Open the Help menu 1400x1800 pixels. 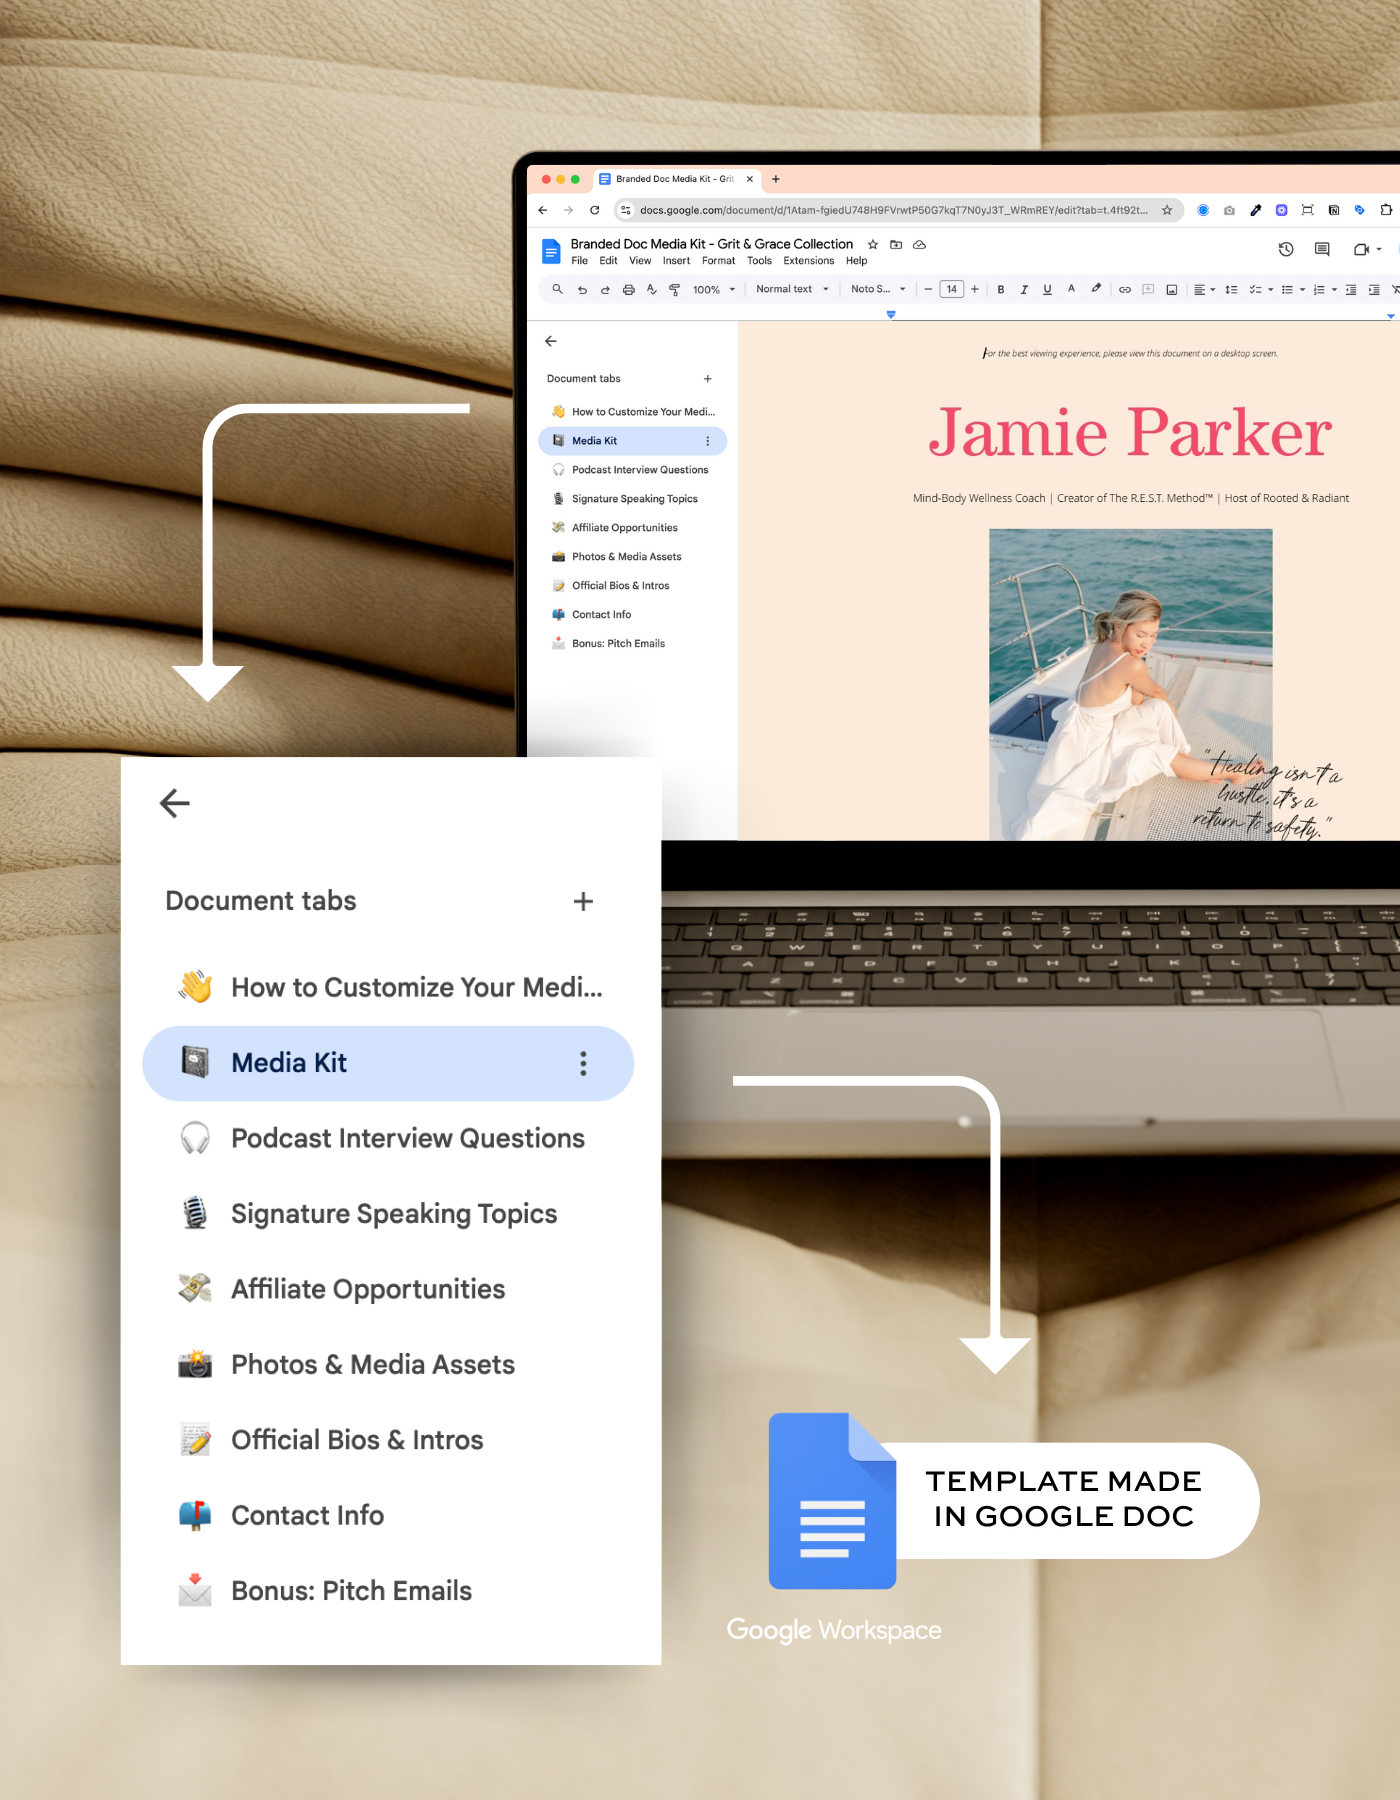[856, 261]
